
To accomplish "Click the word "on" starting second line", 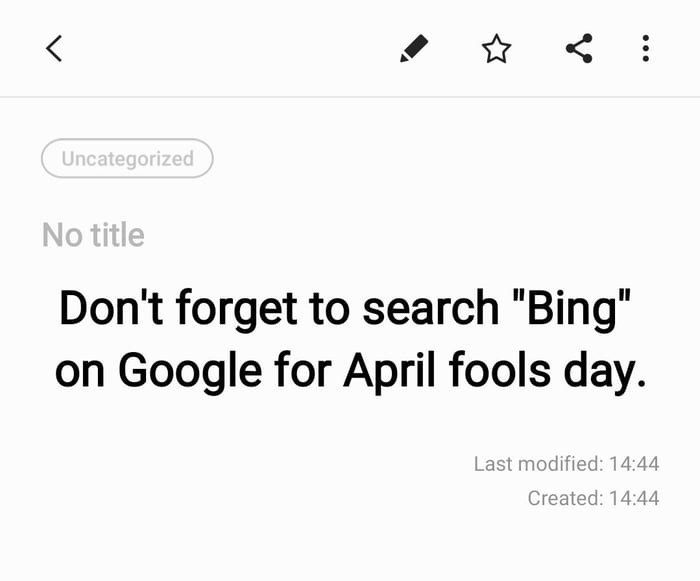I will coord(80,374).
